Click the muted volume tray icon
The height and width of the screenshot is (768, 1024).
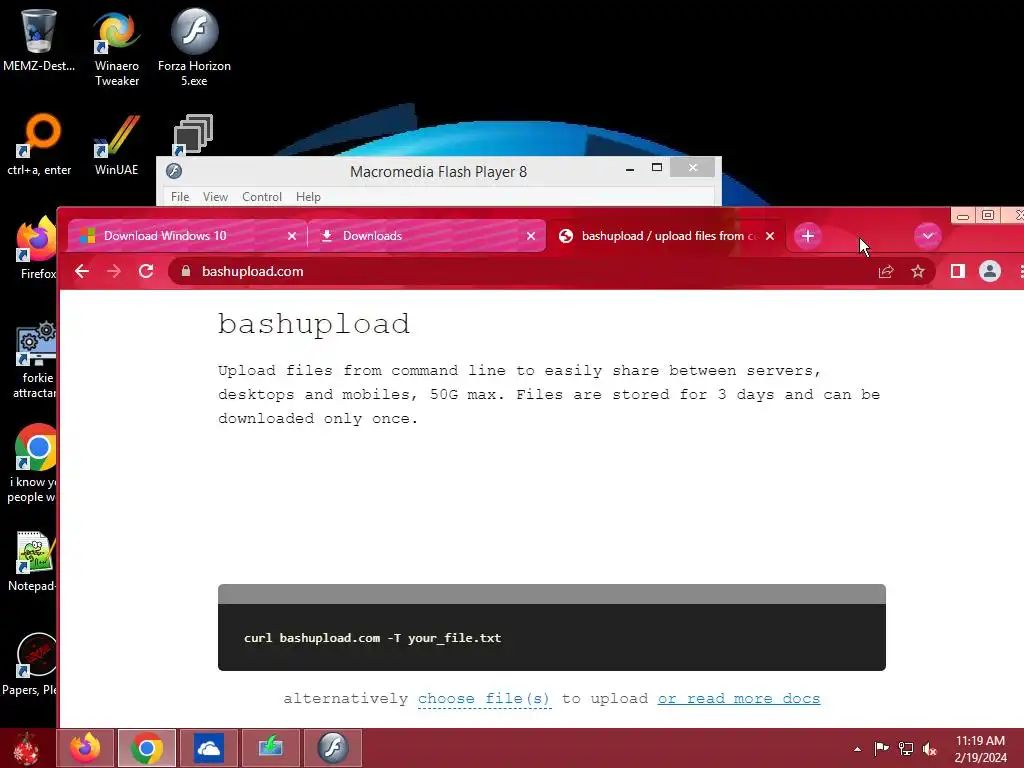pos(930,748)
